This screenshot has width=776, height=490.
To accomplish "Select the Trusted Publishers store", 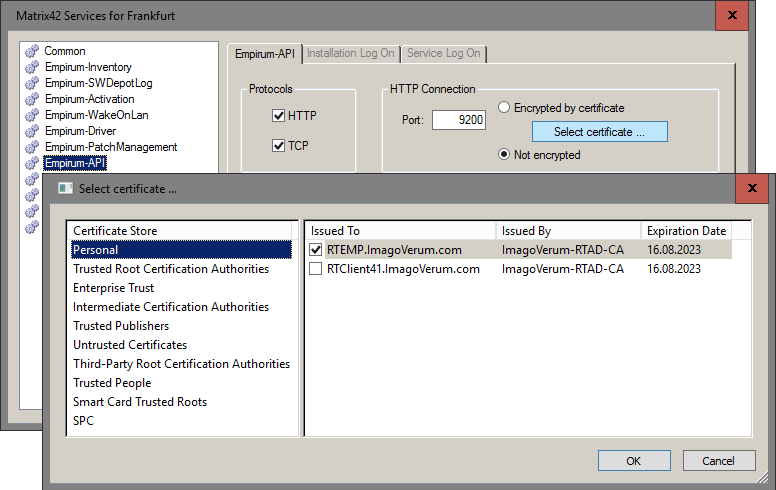I will point(121,326).
